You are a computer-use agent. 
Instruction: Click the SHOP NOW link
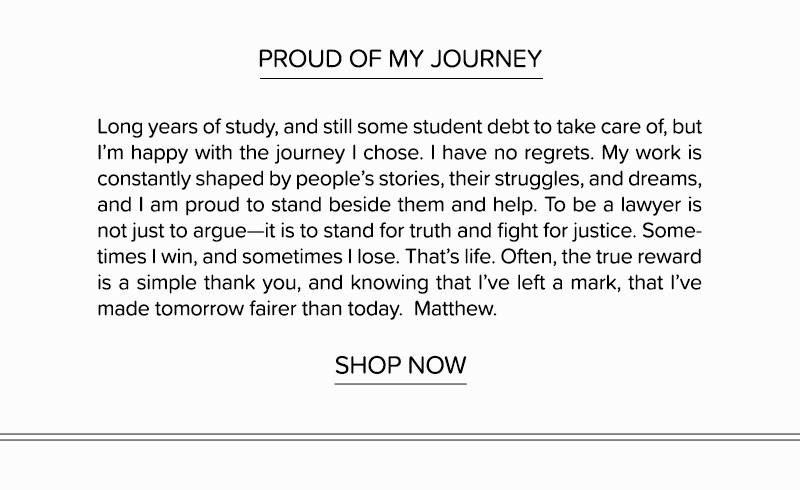point(400,366)
